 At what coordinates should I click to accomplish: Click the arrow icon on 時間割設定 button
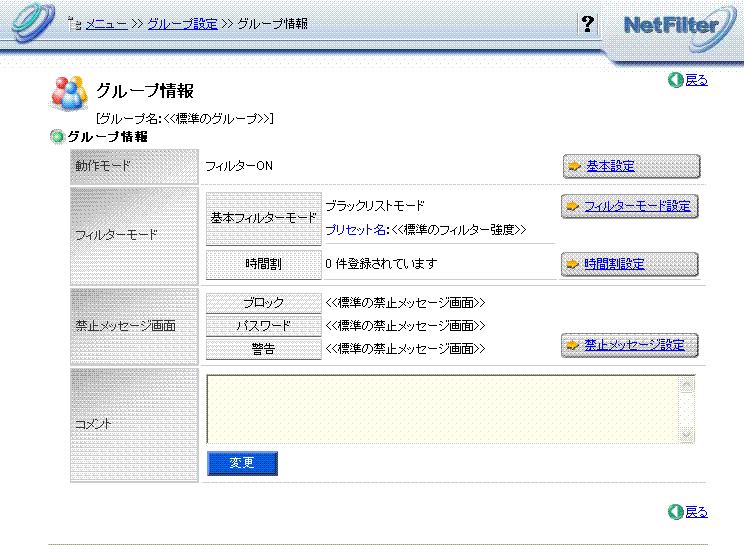pos(573,264)
